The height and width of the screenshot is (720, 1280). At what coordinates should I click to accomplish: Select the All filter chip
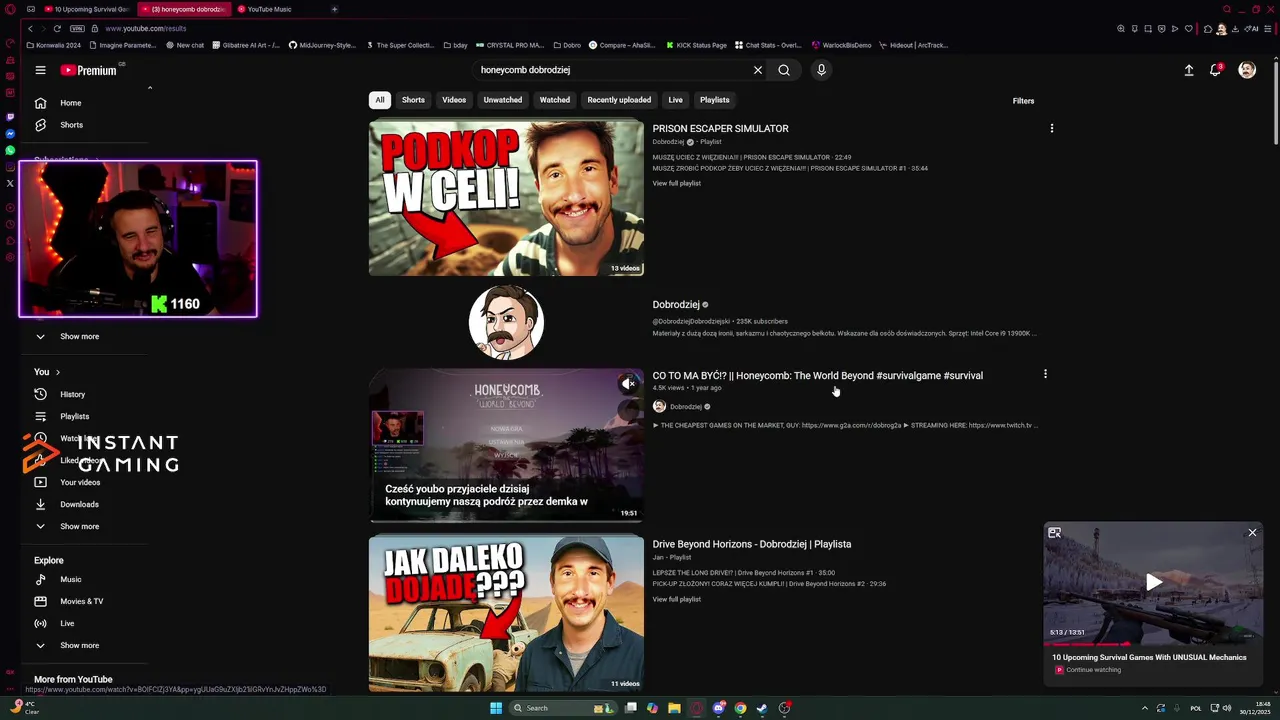click(x=380, y=100)
